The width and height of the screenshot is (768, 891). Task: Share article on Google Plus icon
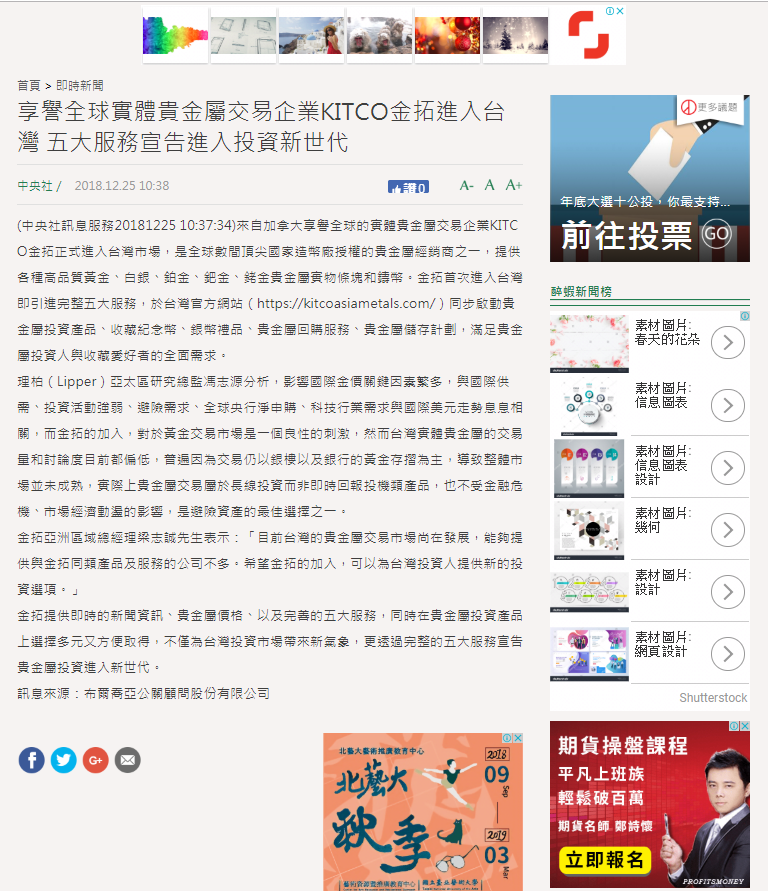pyautogui.click(x=95, y=760)
